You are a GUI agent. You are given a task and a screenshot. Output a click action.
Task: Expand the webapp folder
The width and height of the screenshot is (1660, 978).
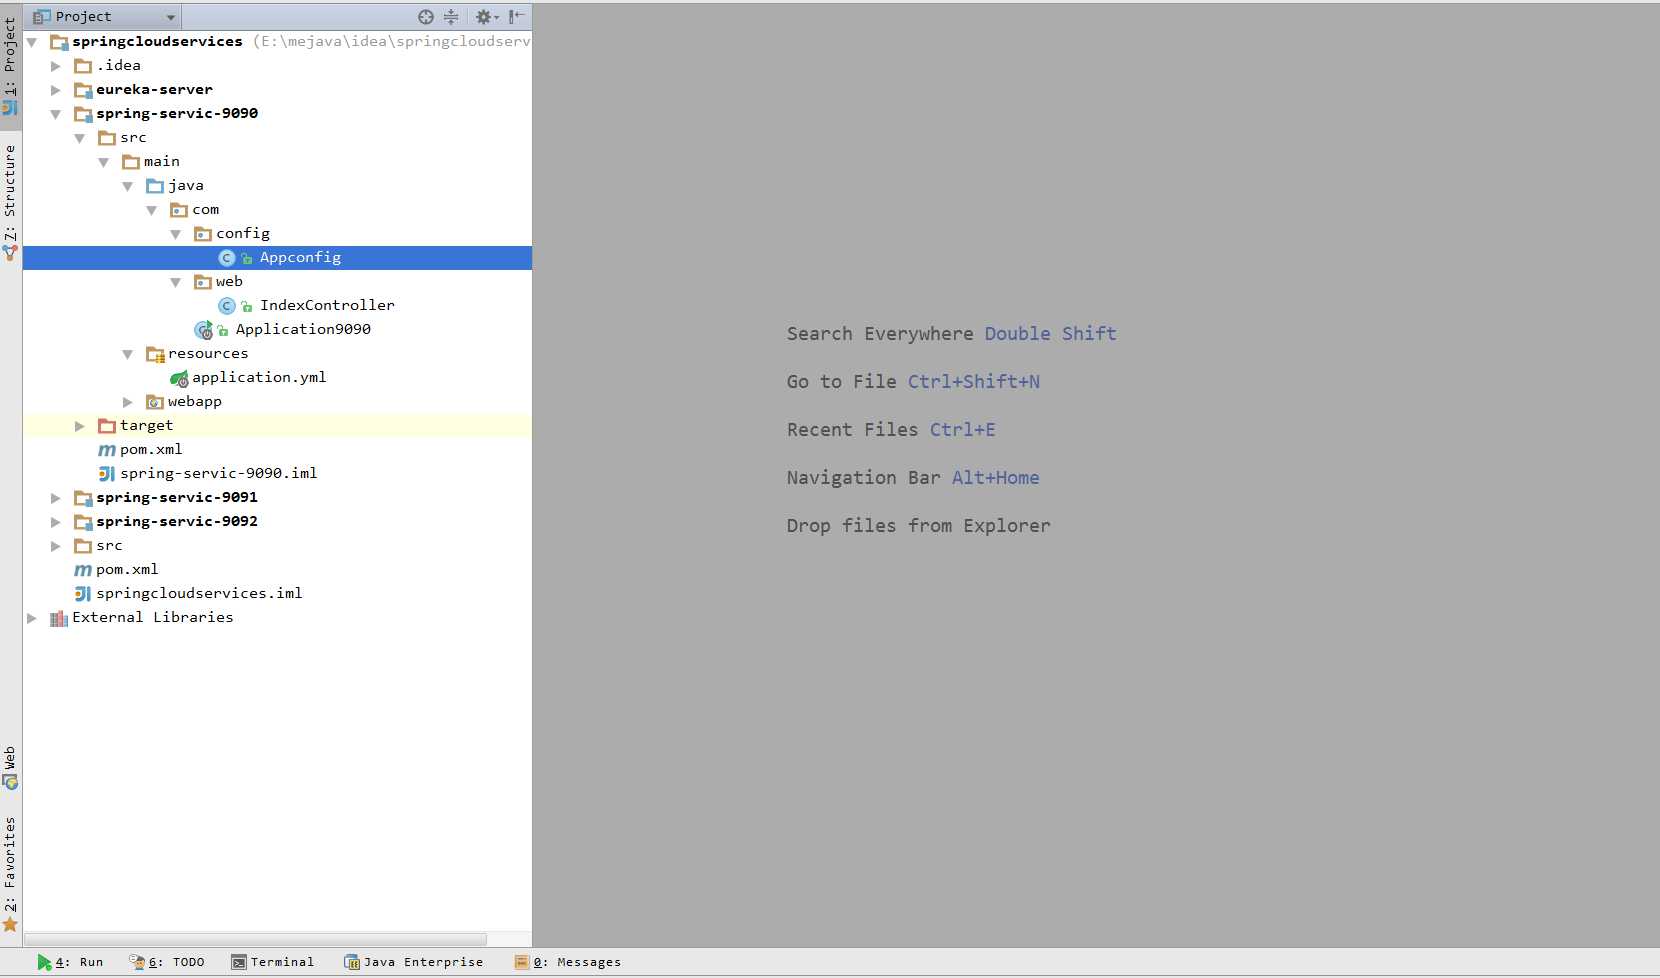128,402
